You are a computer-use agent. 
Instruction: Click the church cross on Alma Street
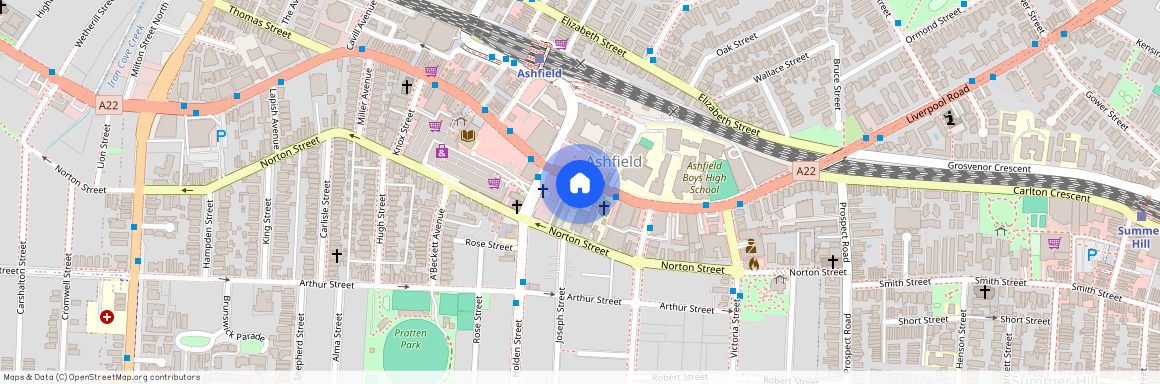(337, 256)
